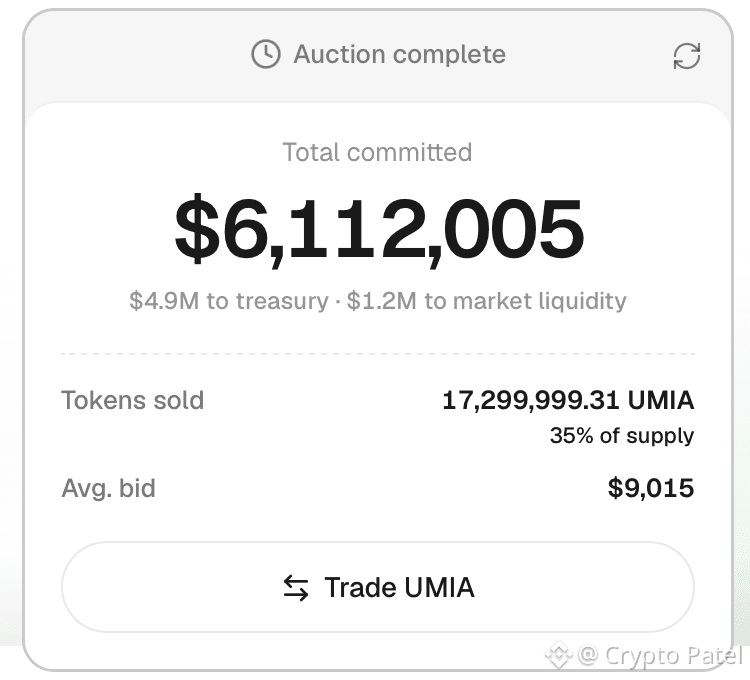Click the $6,112,005 total amount
750x680 pixels.
point(379,230)
